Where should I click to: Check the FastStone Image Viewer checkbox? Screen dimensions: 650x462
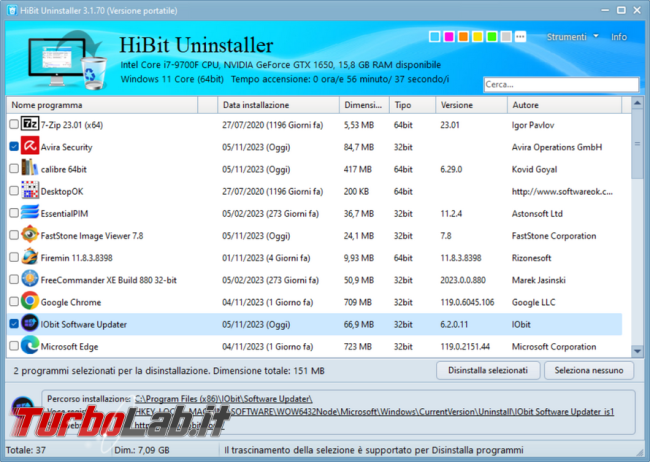click(14, 235)
